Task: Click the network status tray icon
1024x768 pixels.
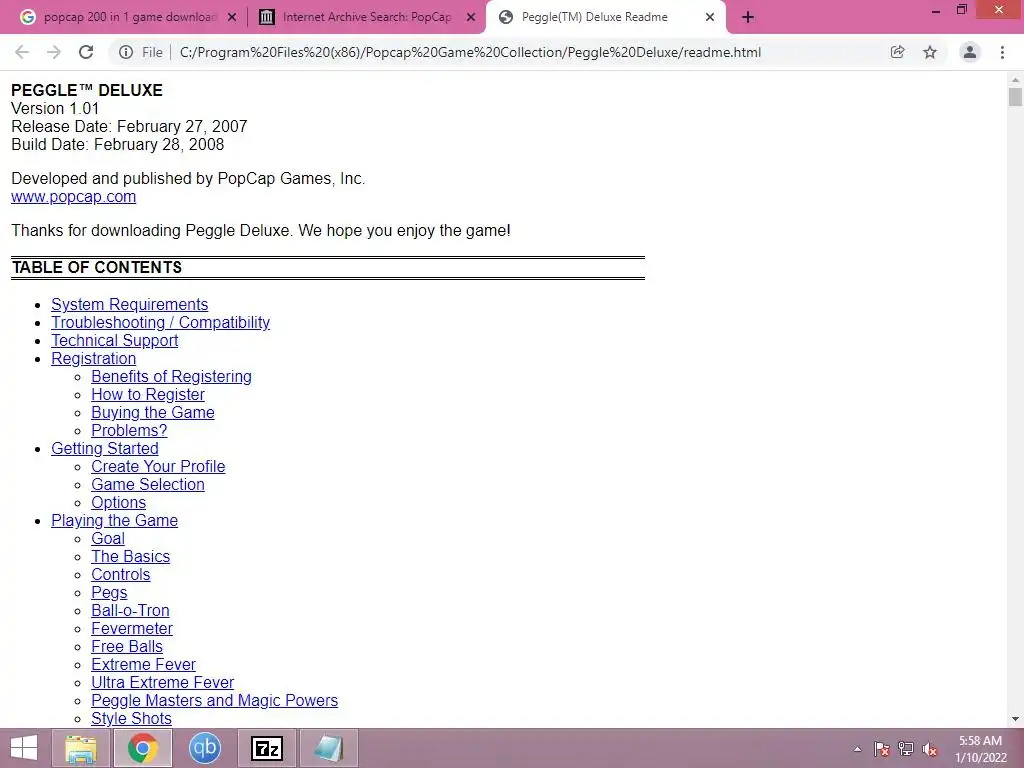Action: coord(906,749)
